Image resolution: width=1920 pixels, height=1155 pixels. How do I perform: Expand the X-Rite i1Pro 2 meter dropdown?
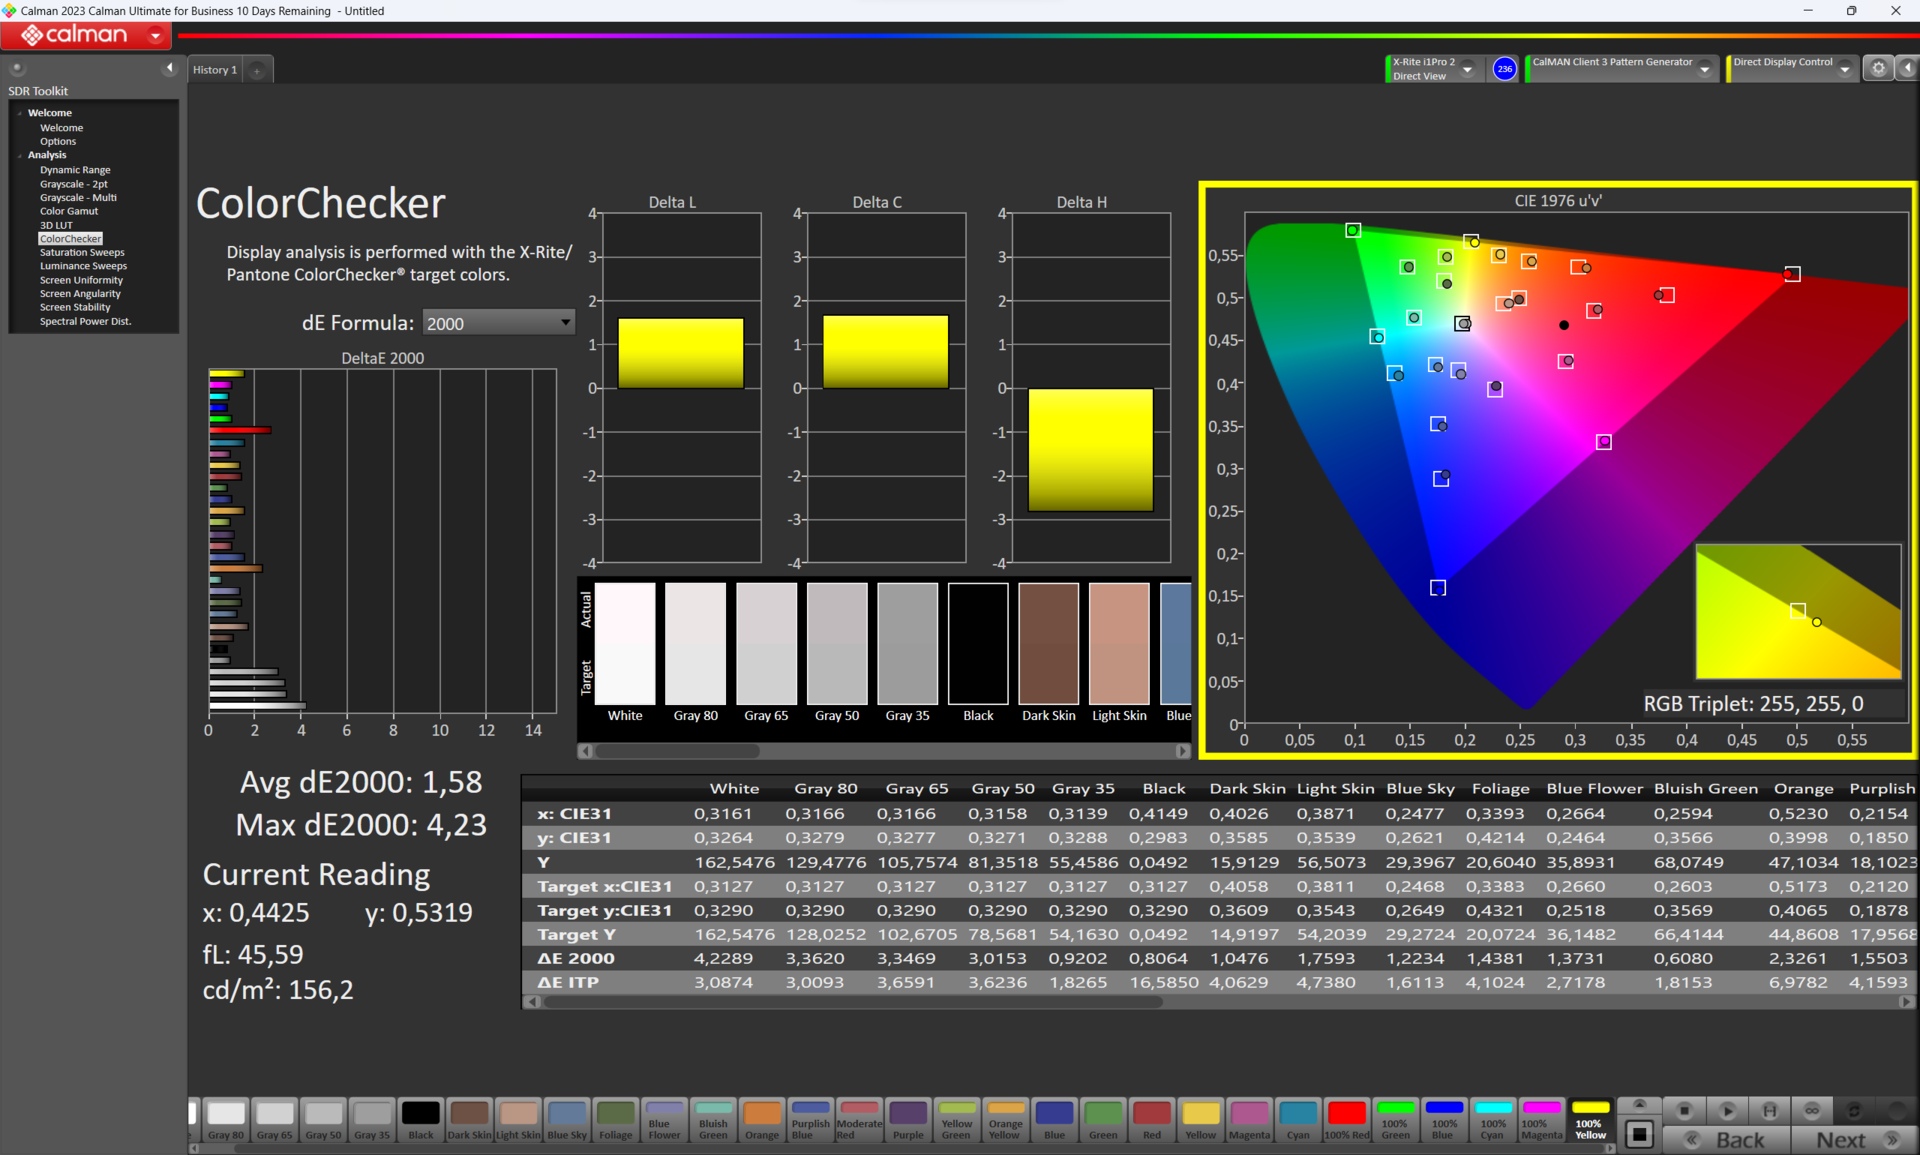click(1467, 69)
